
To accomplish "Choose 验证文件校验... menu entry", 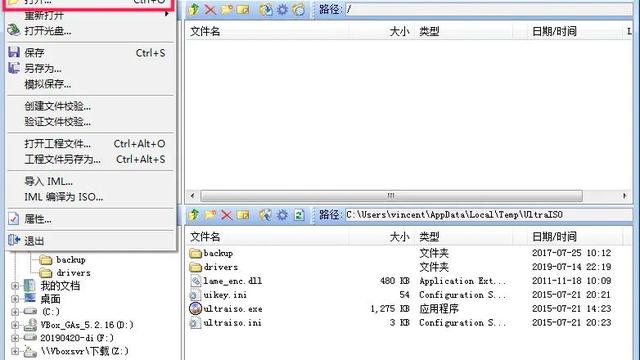I will 91,122.
